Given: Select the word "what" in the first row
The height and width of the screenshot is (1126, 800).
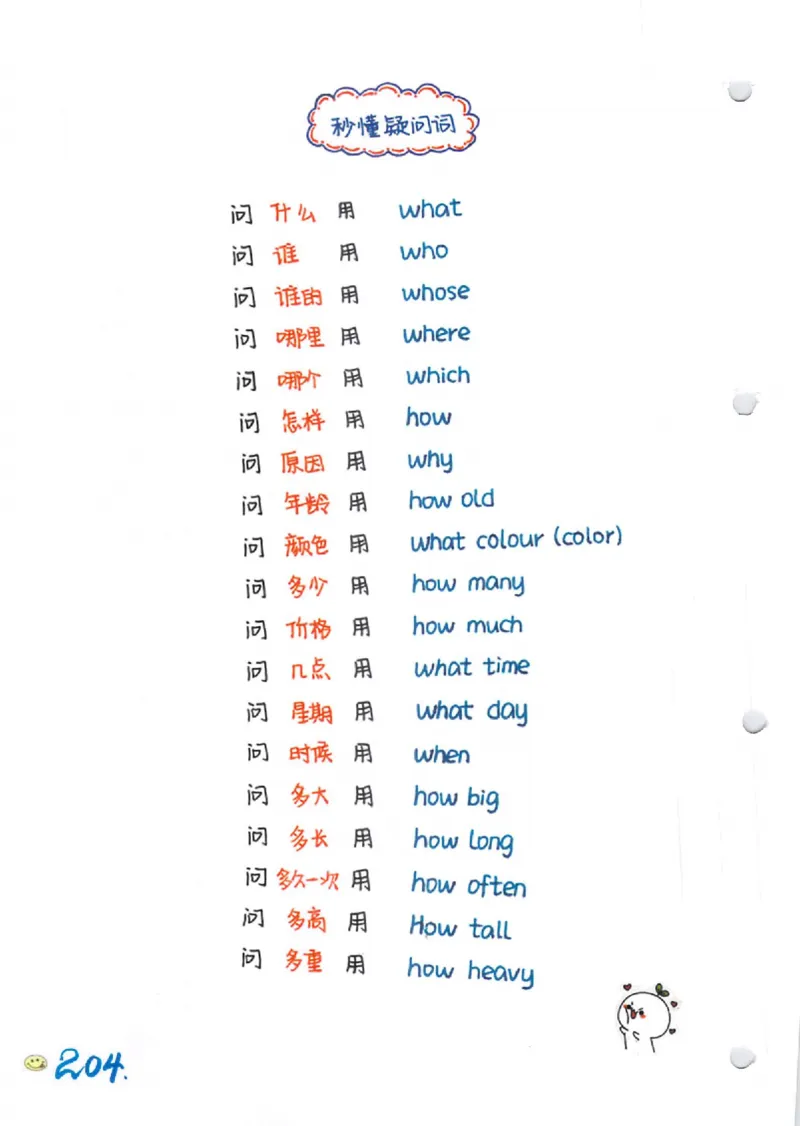Looking at the screenshot, I should click(x=430, y=209).
